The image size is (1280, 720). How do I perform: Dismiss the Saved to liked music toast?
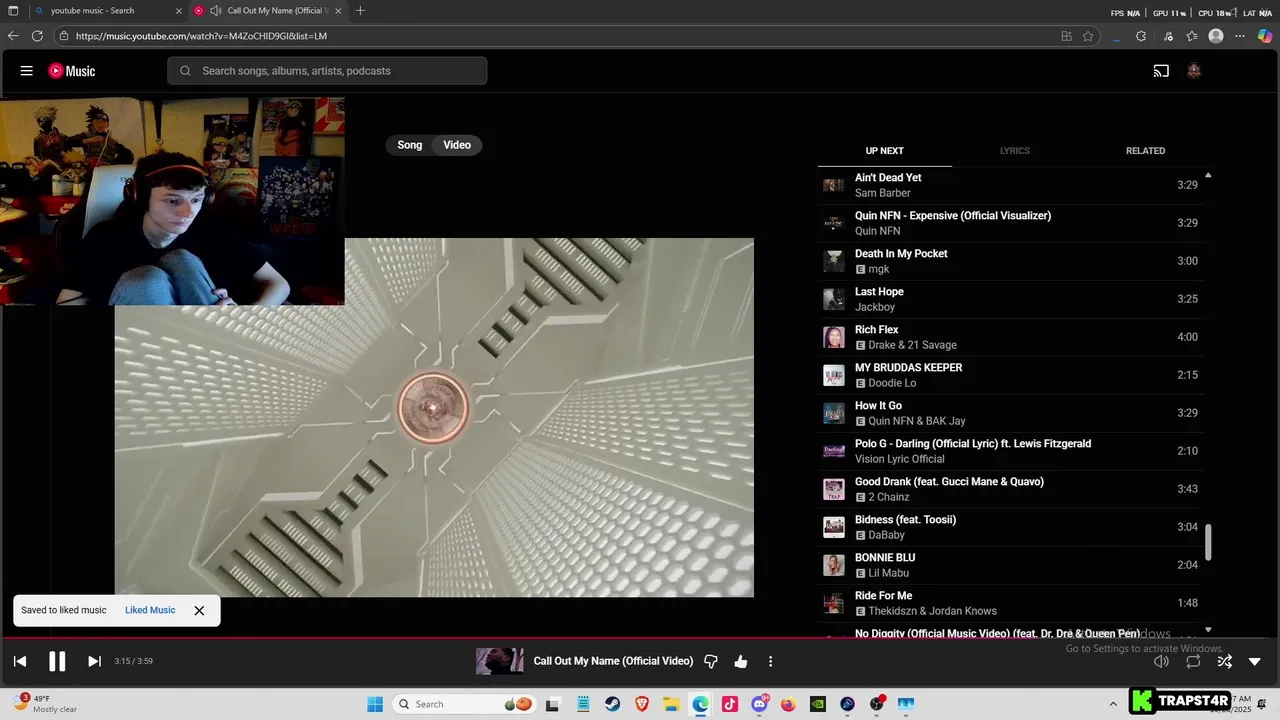(x=199, y=610)
